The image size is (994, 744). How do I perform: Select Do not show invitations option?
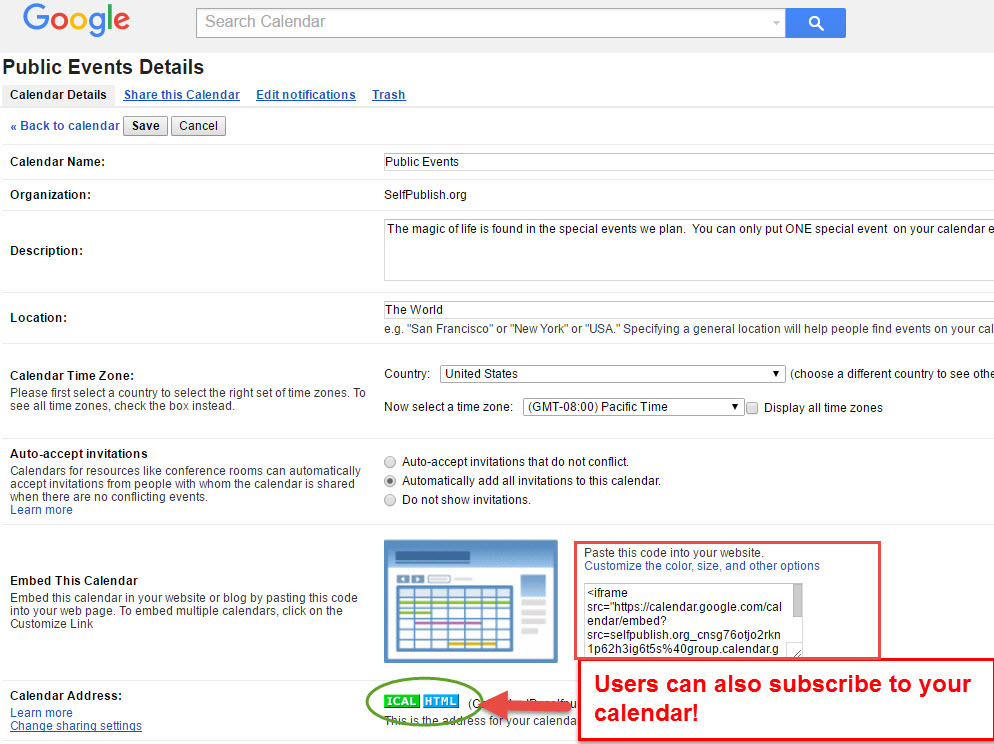390,500
